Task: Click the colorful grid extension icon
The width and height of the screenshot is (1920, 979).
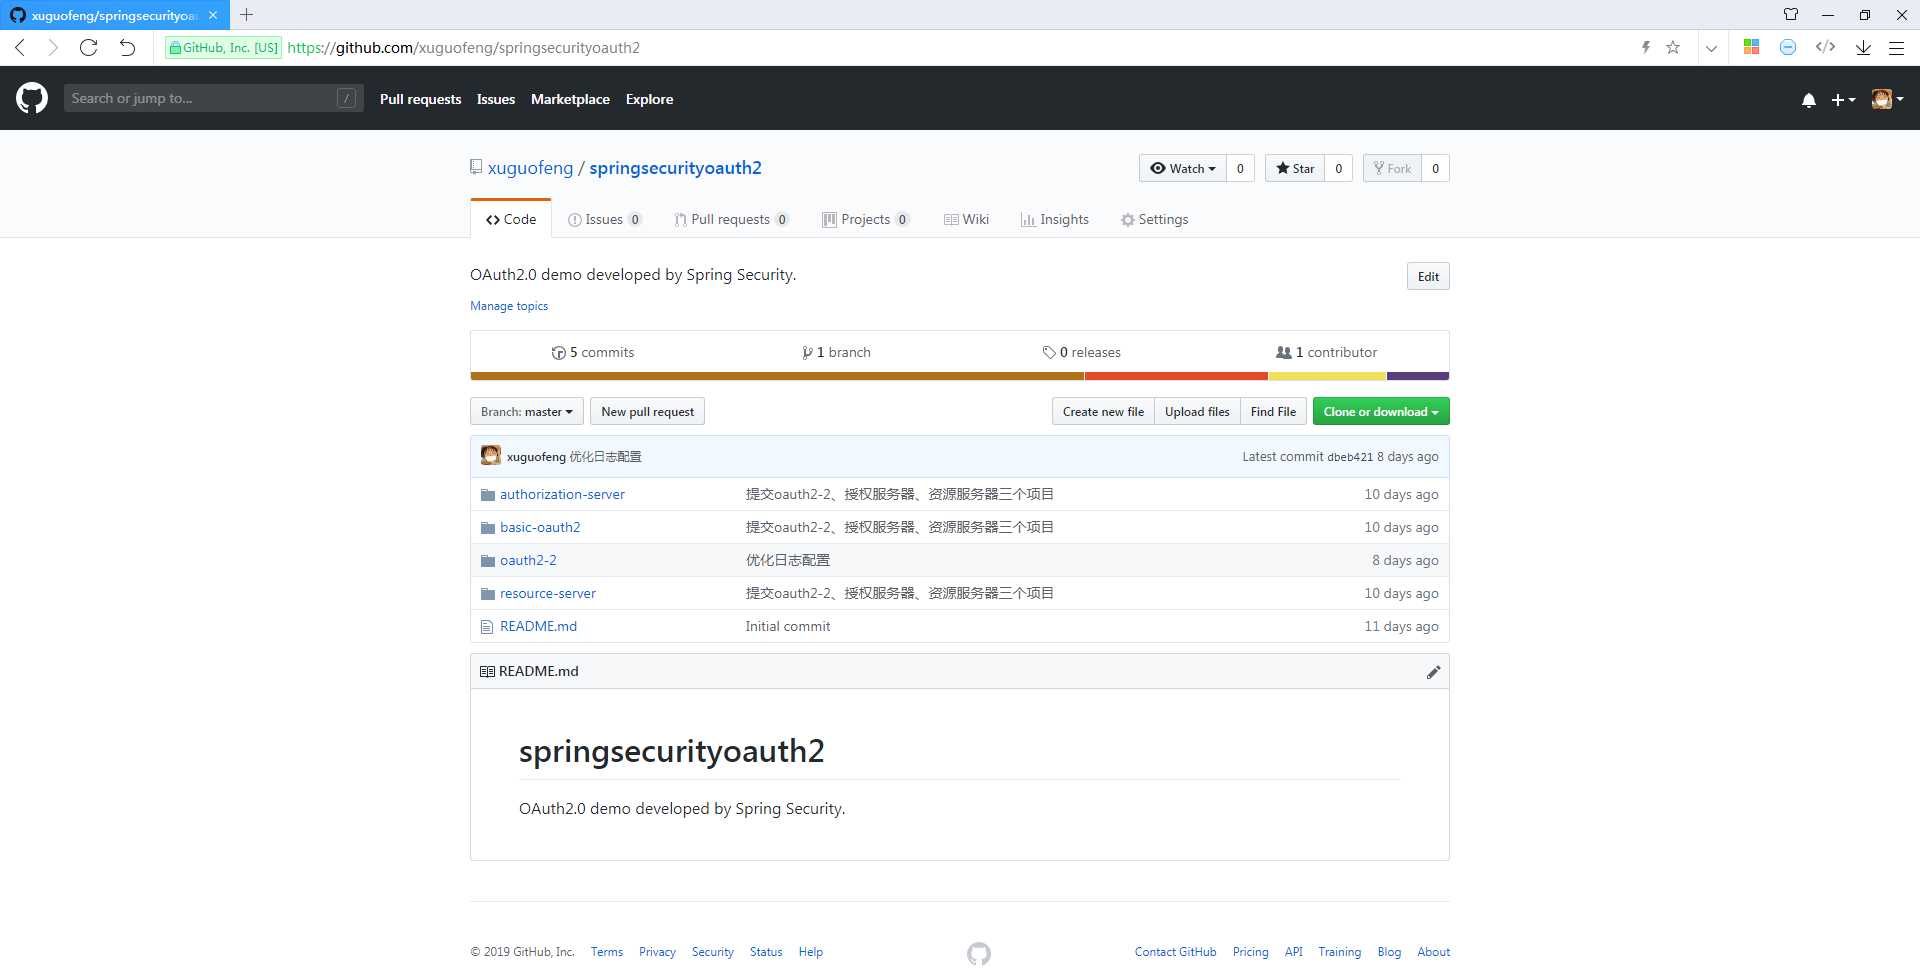Action: (x=1751, y=47)
